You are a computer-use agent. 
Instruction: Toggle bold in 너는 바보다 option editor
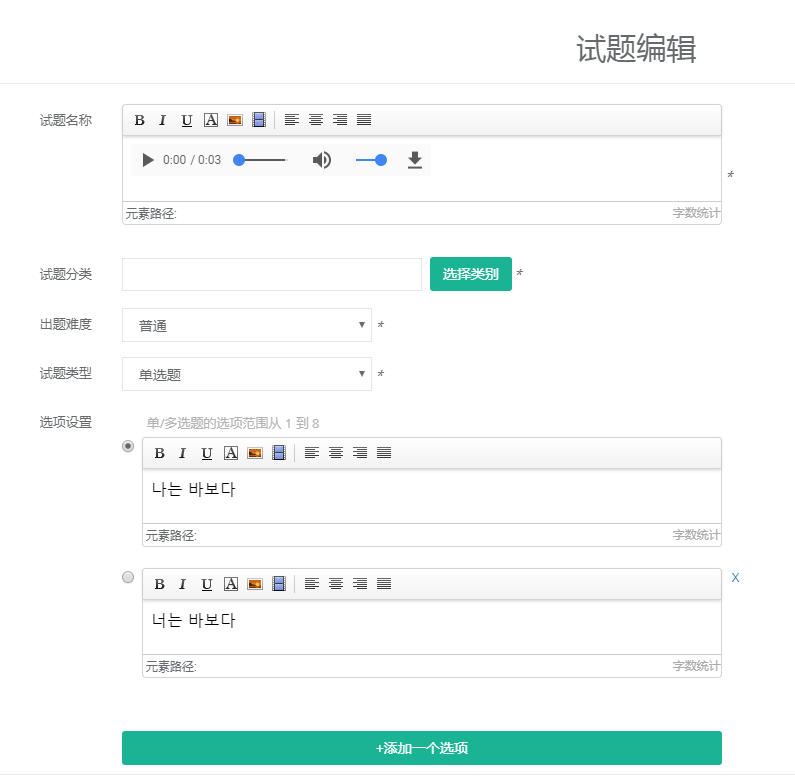[159, 584]
